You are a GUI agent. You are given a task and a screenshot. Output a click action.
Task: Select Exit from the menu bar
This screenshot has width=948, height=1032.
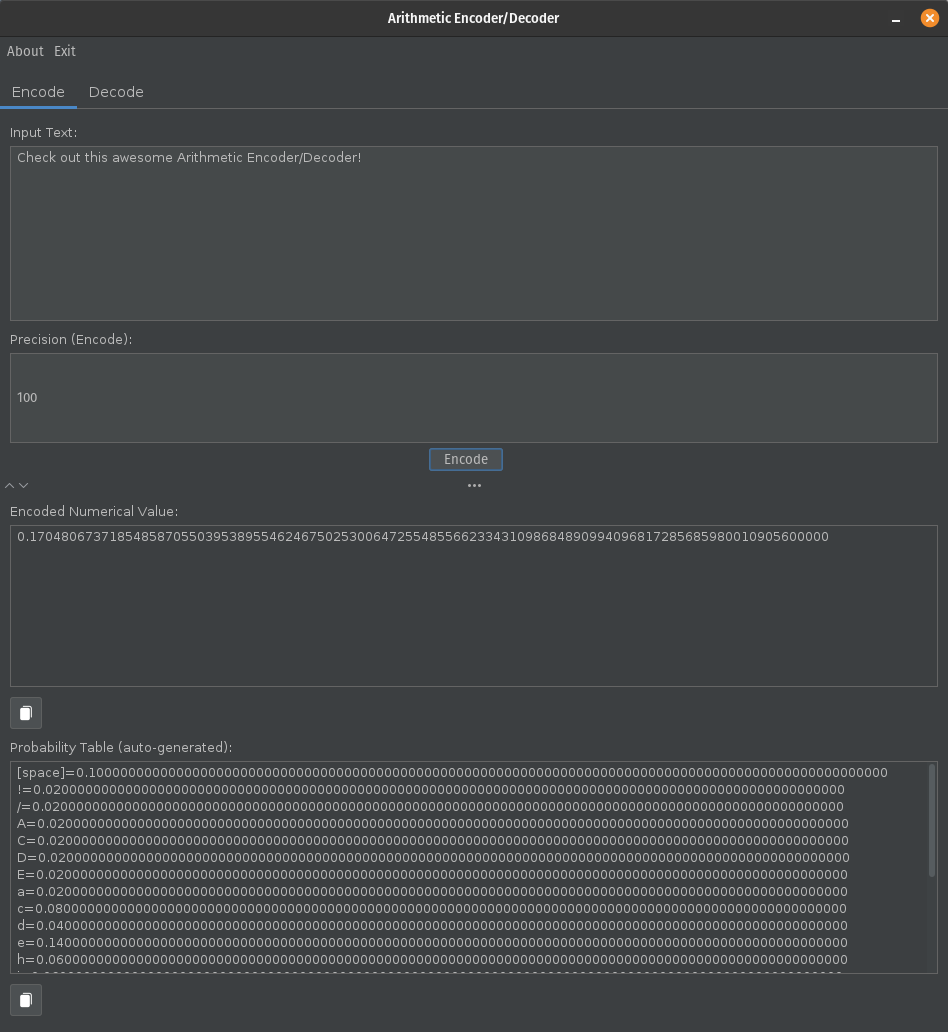[x=64, y=51]
